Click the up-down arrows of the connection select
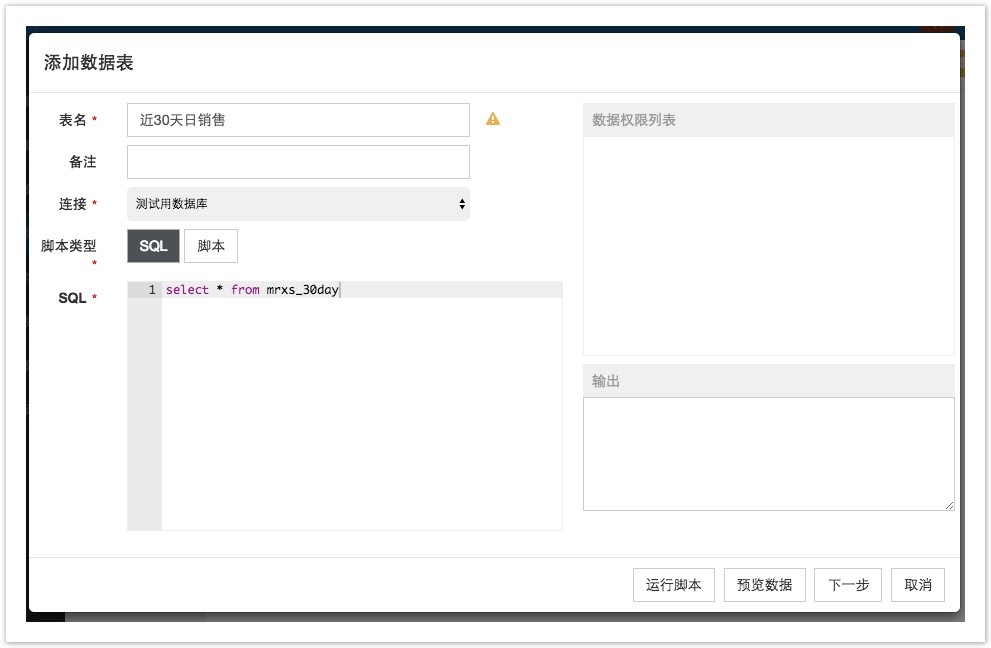Screen dimensions: 991x648 (462, 204)
